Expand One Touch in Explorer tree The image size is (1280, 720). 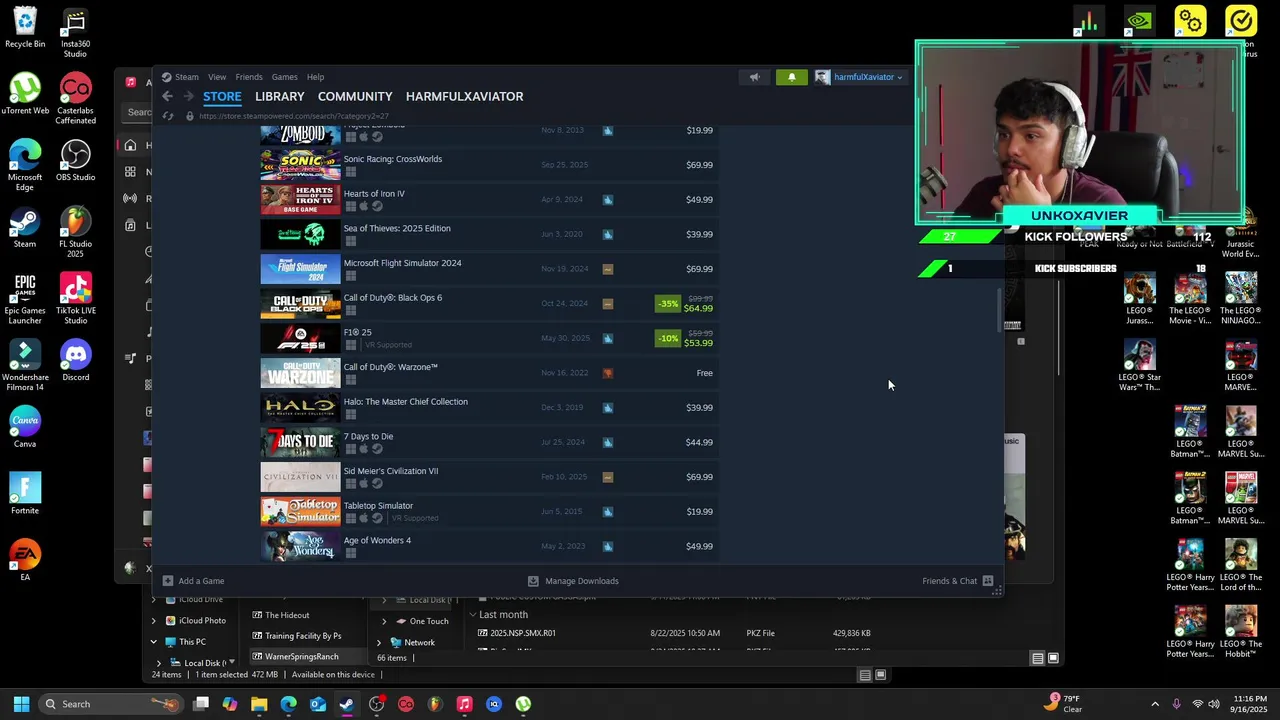[384, 621]
